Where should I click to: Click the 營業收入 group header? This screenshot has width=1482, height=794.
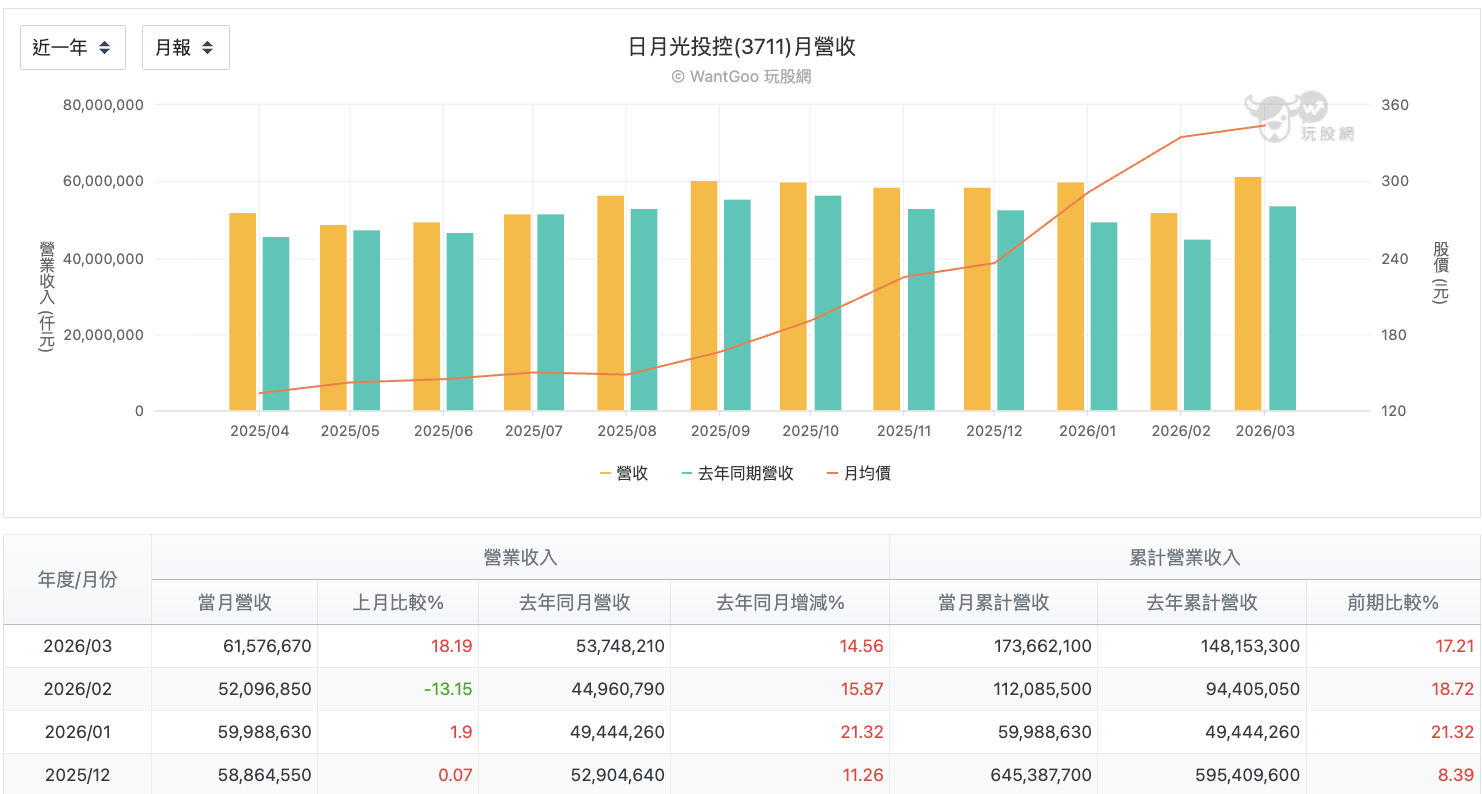point(520,558)
